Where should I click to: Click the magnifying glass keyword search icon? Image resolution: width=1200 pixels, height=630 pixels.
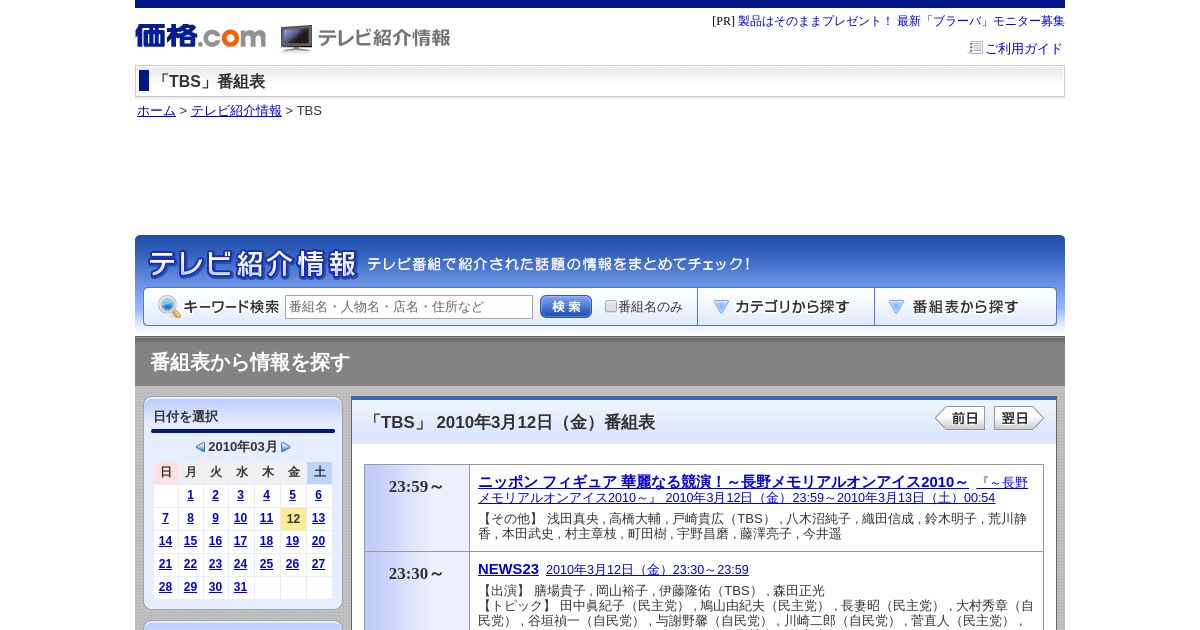[169, 307]
